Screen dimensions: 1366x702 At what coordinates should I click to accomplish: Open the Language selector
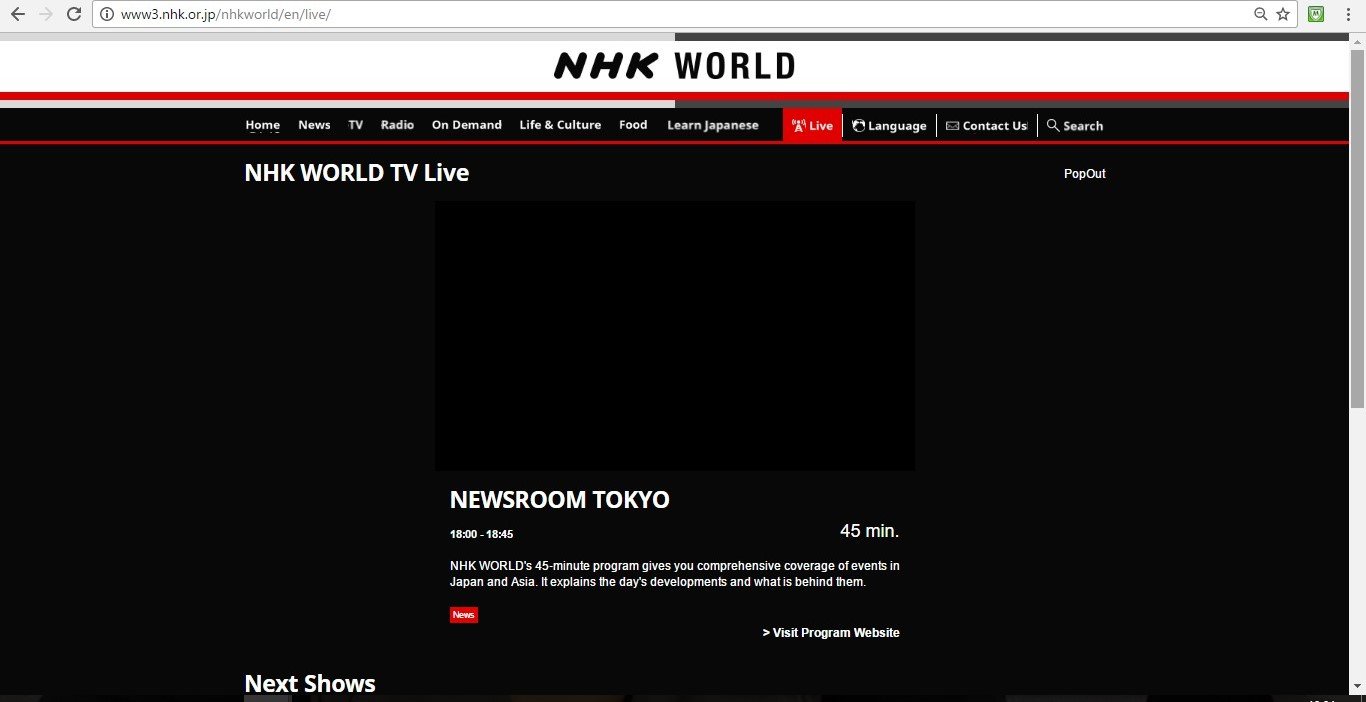click(x=889, y=126)
